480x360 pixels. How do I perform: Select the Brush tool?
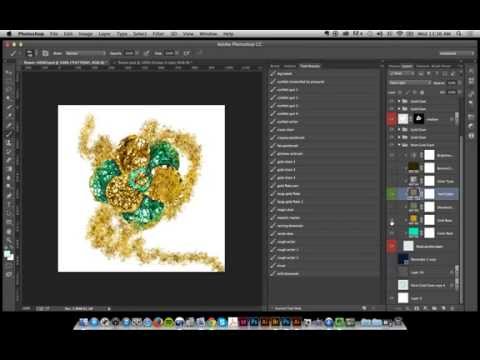click(9, 134)
